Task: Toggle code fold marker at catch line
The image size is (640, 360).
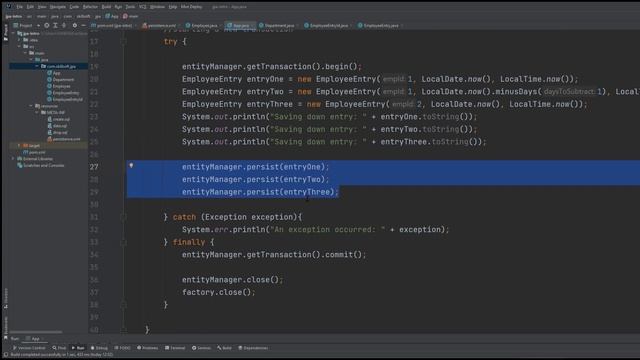Action: point(123,217)
